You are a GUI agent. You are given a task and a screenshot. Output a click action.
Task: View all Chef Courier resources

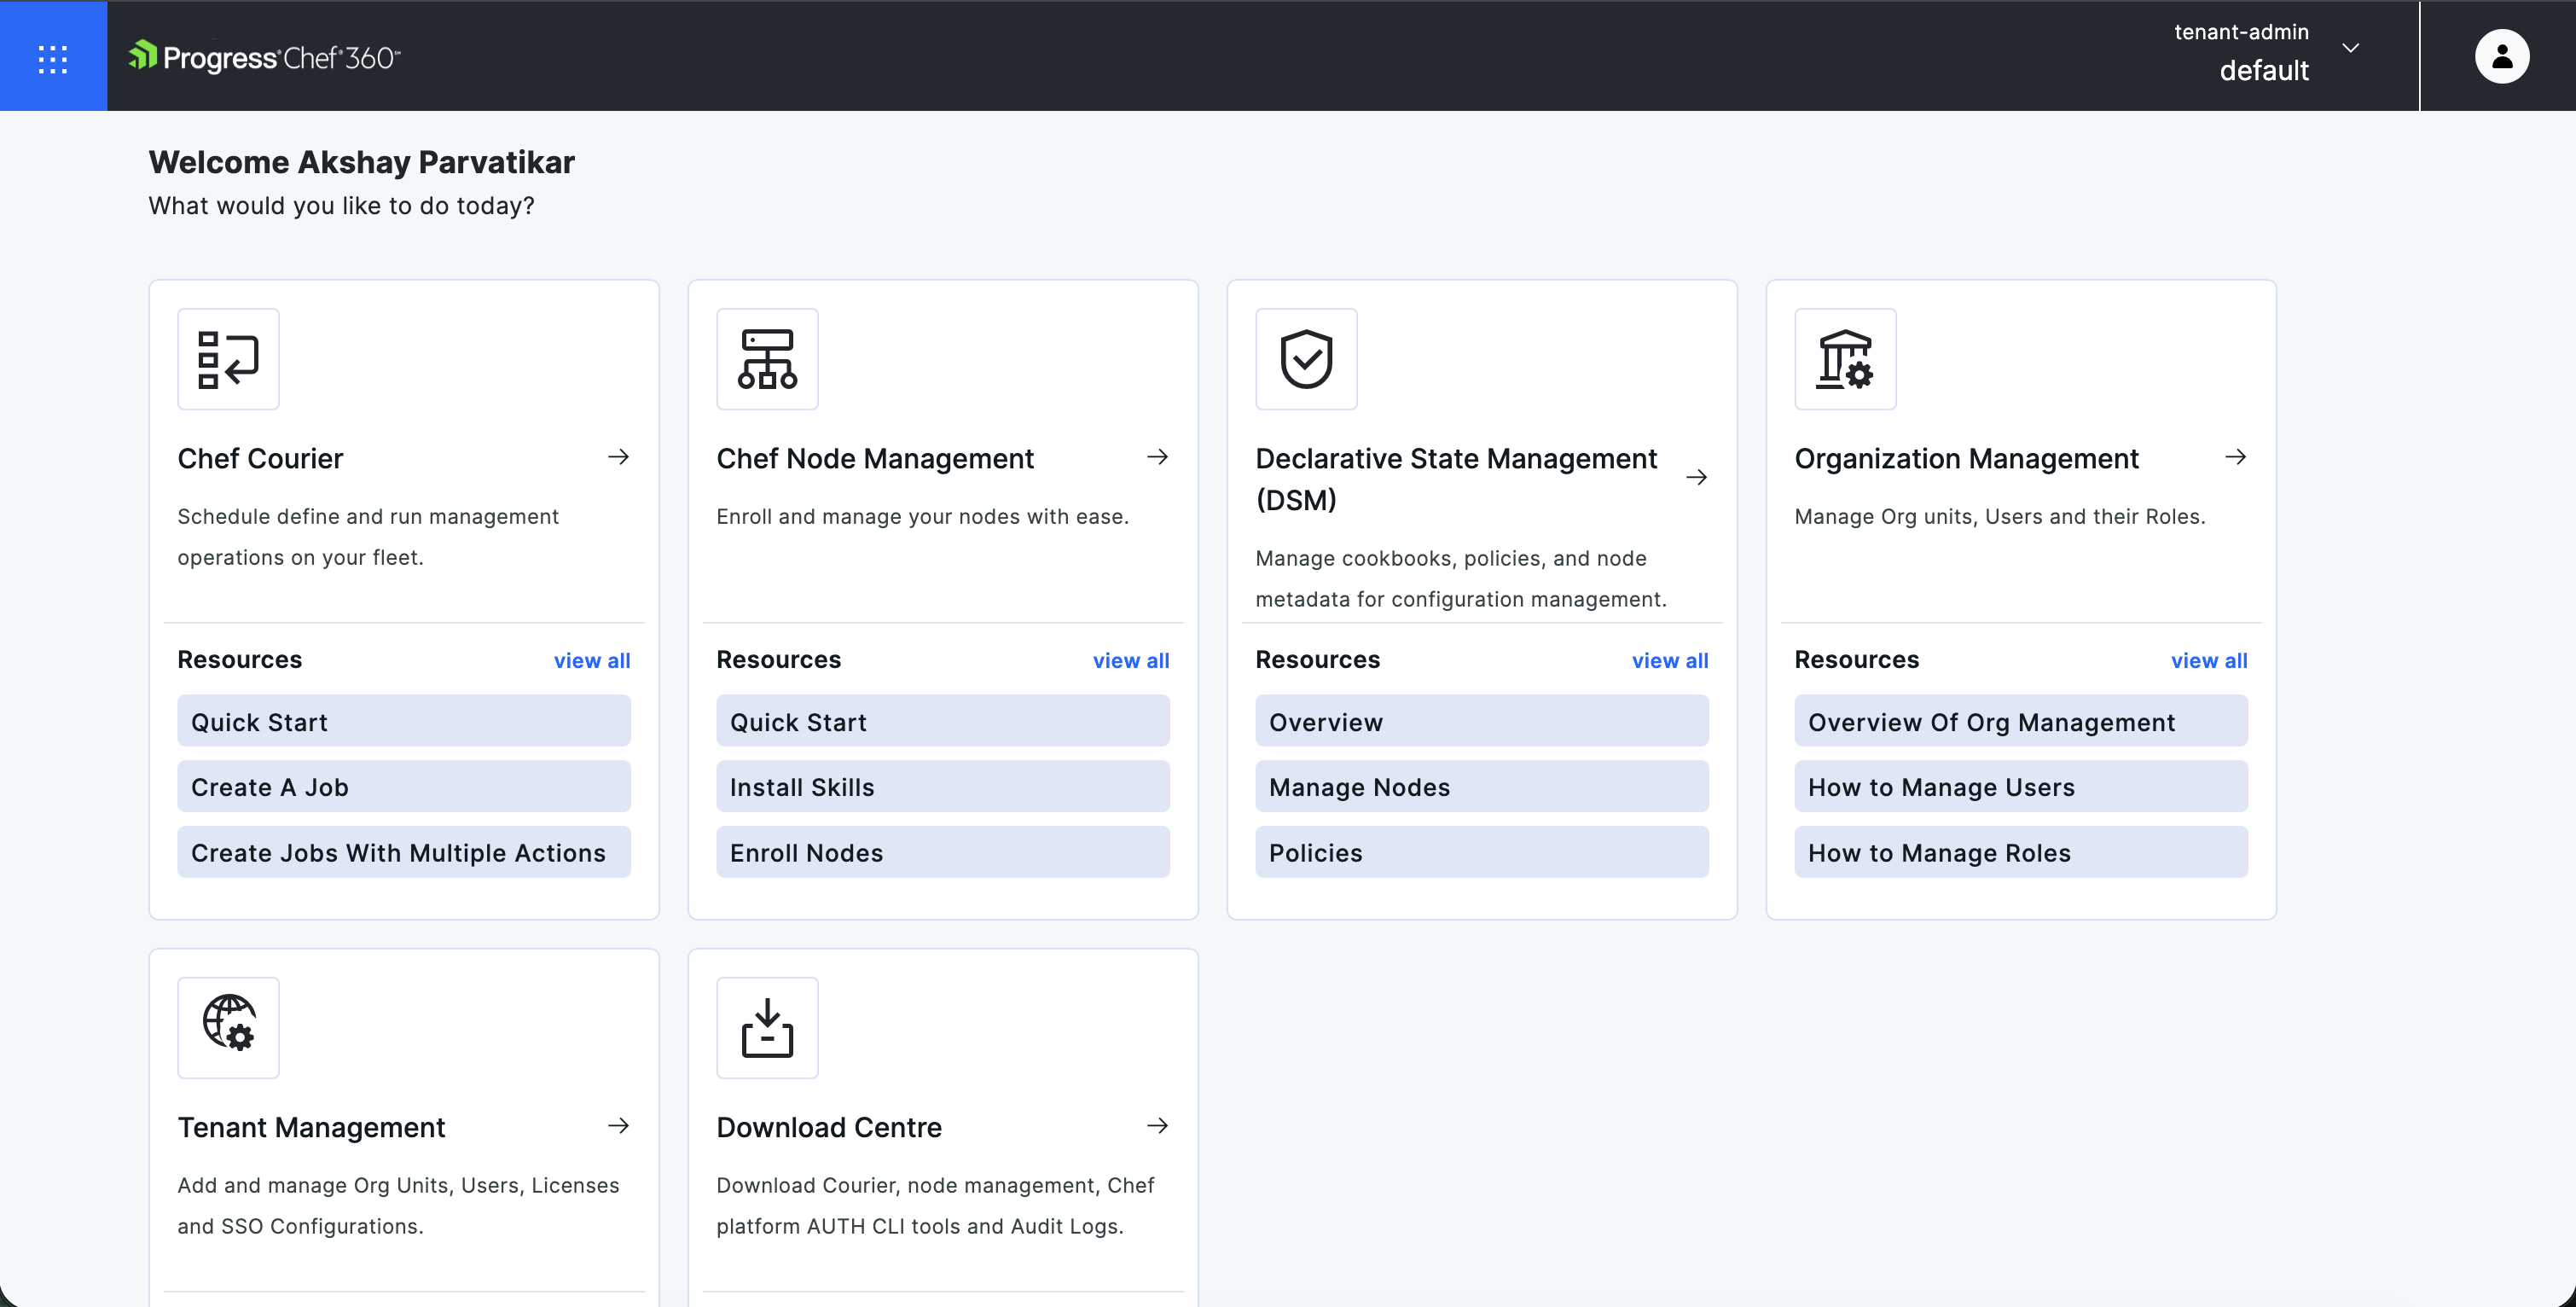(592, 660)
